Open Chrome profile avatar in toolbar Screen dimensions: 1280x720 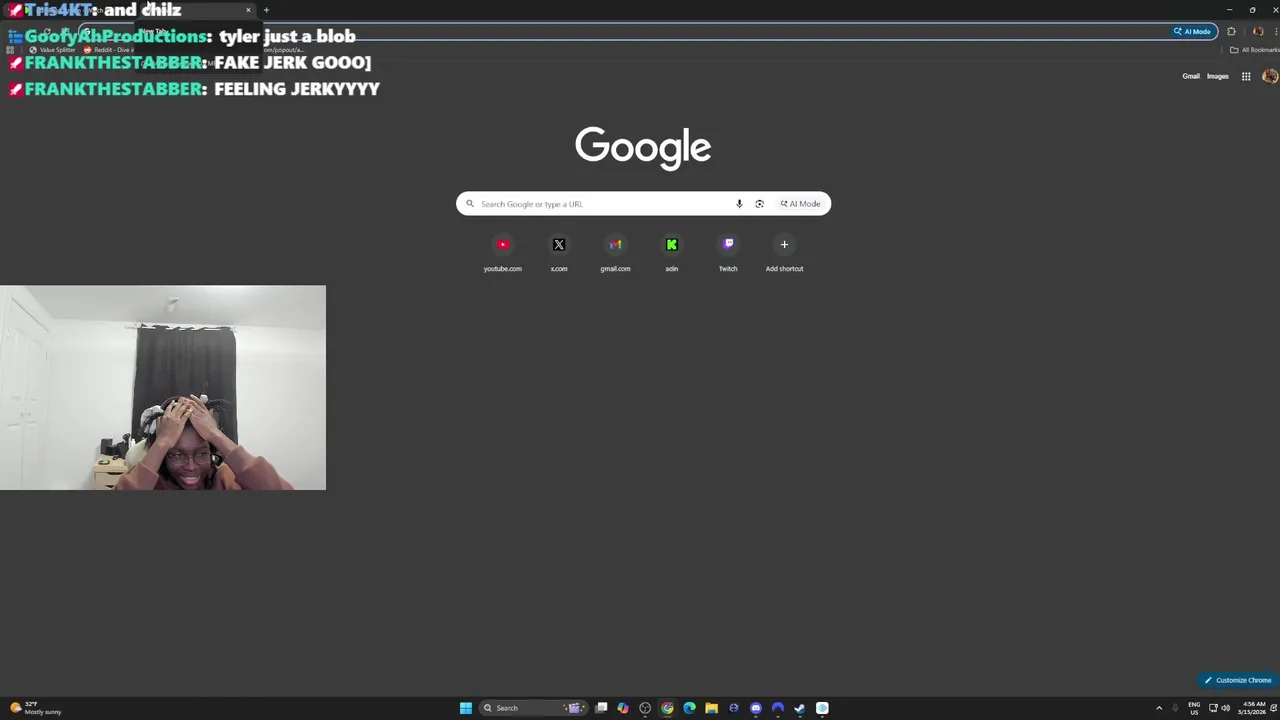tap(1258, 31)
